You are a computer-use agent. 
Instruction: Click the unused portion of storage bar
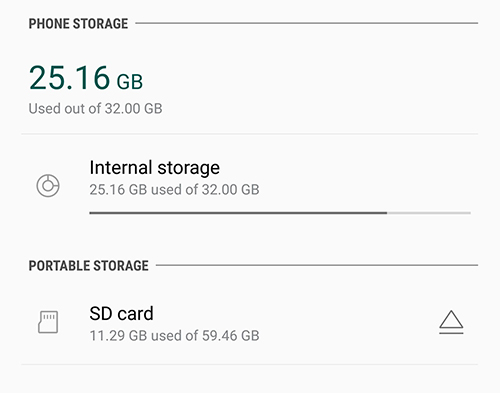point(429,213)
